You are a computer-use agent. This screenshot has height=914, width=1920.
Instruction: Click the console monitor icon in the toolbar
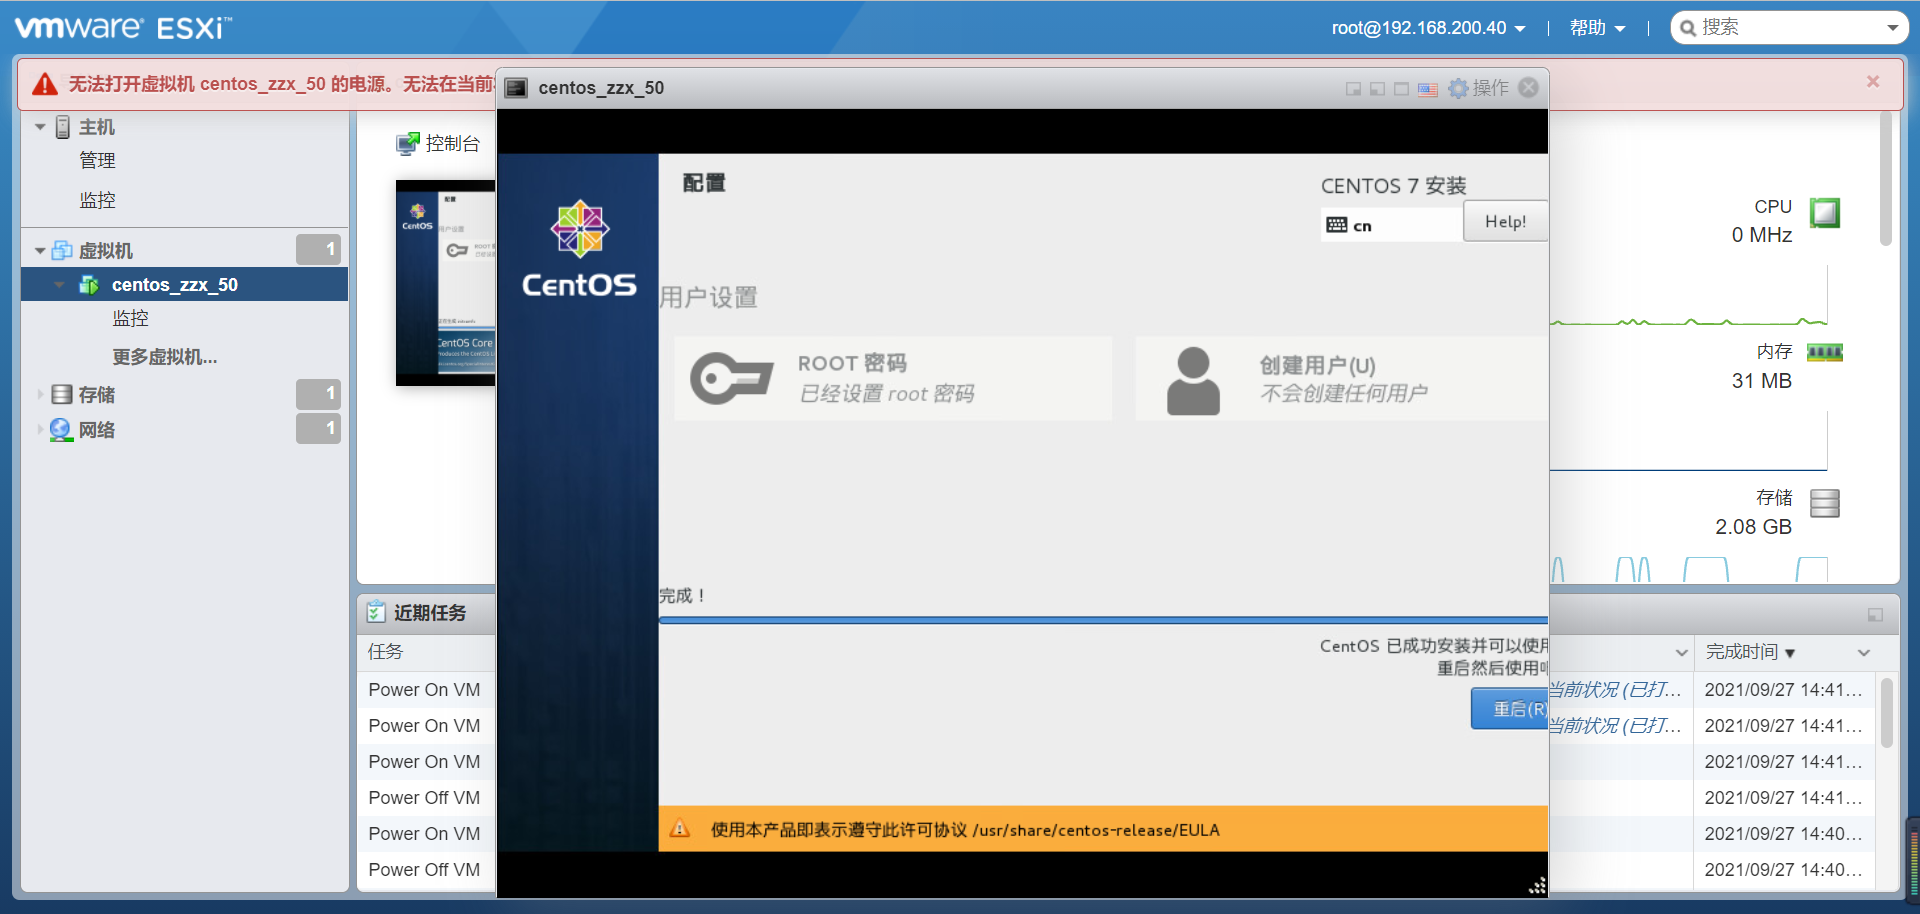(x=407, y=144)
